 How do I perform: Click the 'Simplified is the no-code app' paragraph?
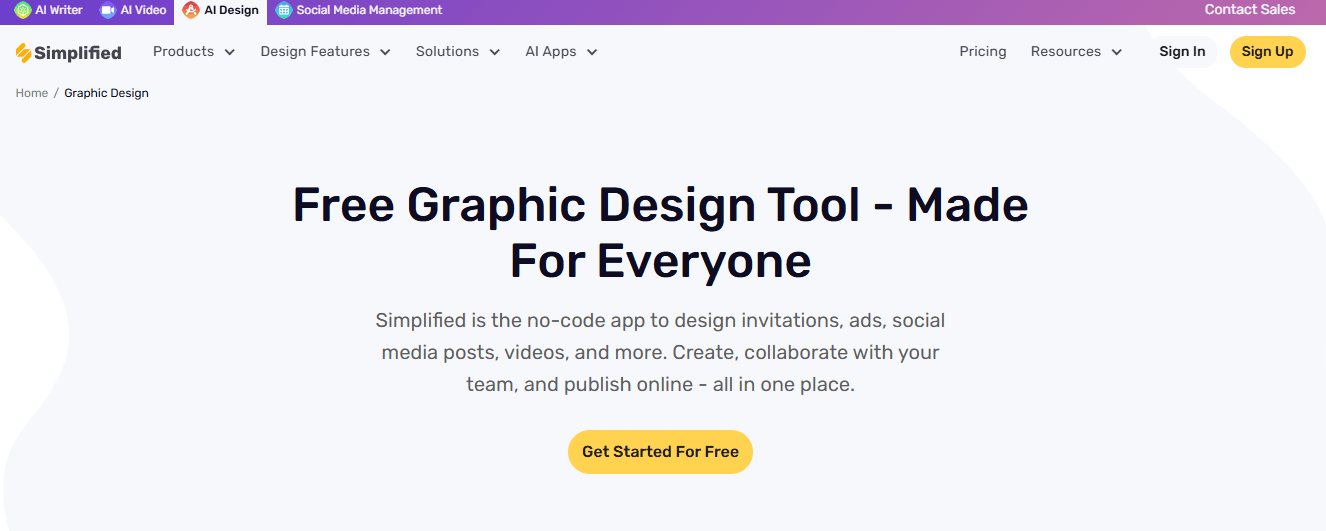pos(660,352)
